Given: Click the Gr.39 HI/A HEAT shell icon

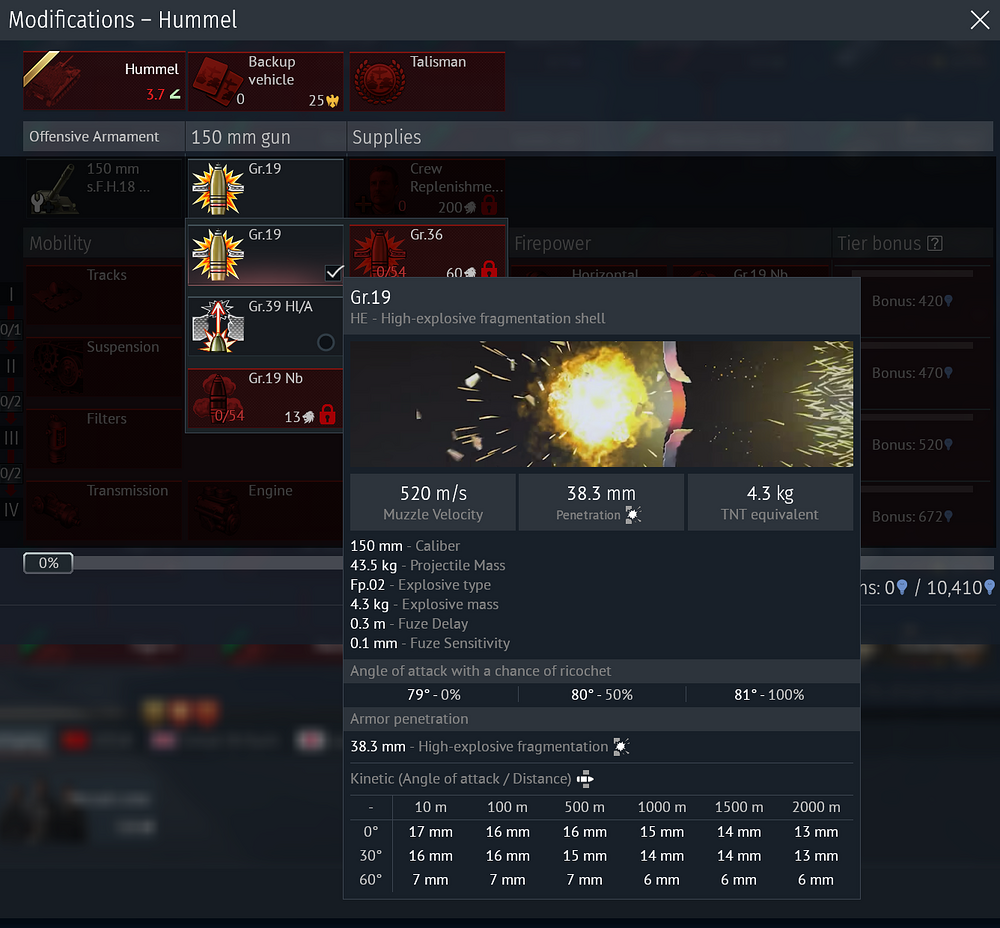Looking at the screenshot, I should point(218,326).
